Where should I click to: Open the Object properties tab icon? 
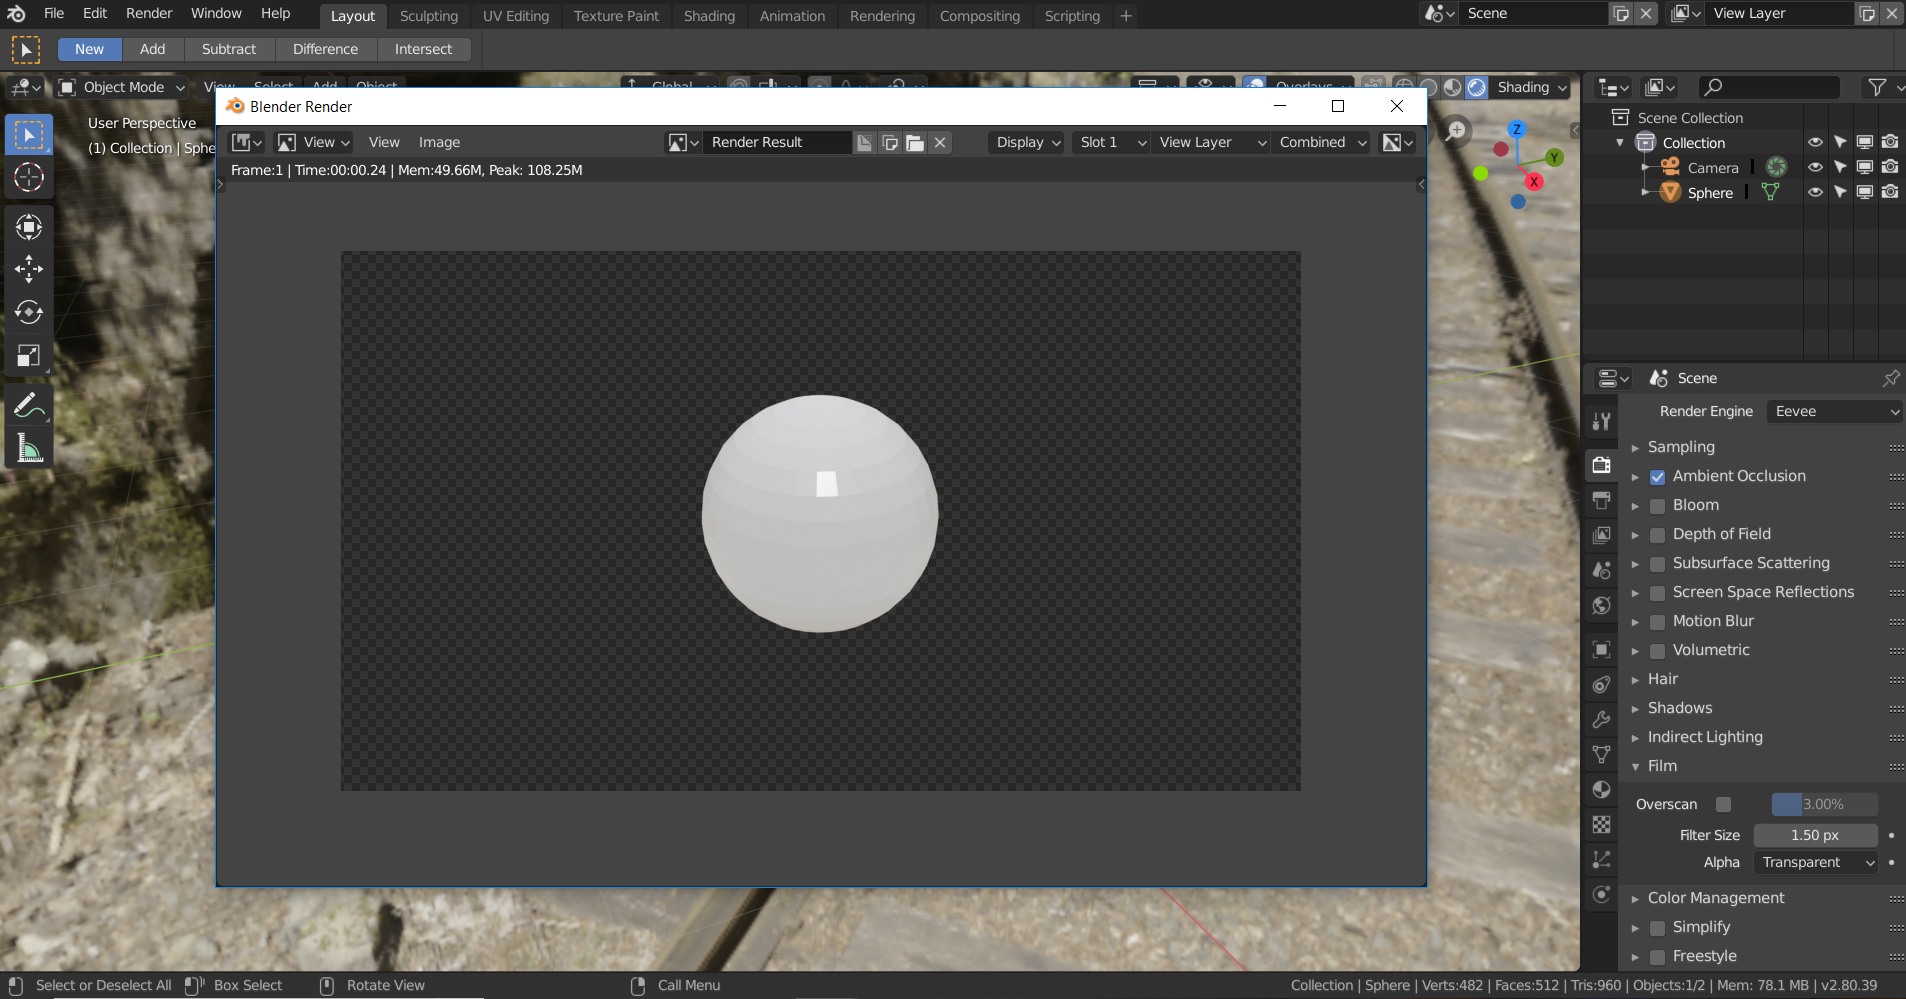pos(1602,650)
